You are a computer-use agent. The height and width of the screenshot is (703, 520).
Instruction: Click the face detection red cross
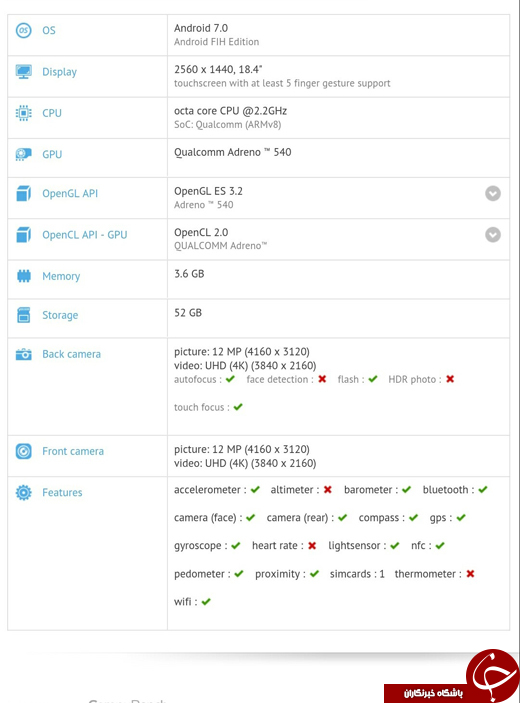[322, 379]
